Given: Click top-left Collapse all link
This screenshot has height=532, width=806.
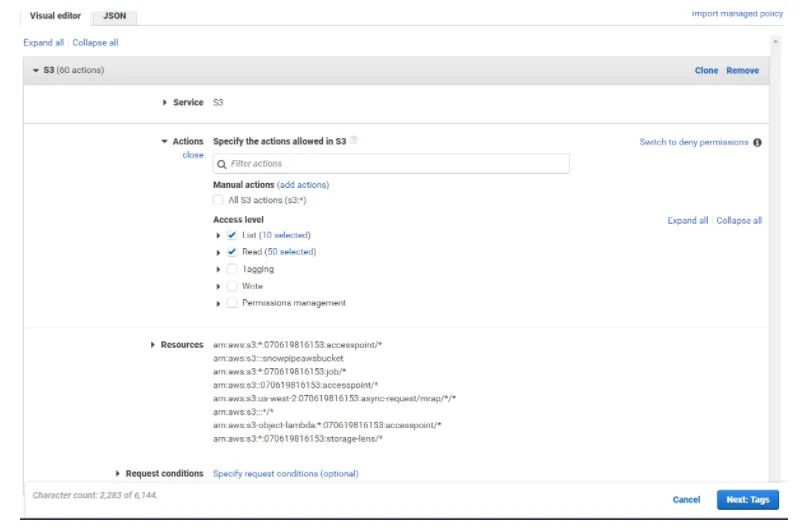Looking at the screenshot, I should (x=95, y=43).
